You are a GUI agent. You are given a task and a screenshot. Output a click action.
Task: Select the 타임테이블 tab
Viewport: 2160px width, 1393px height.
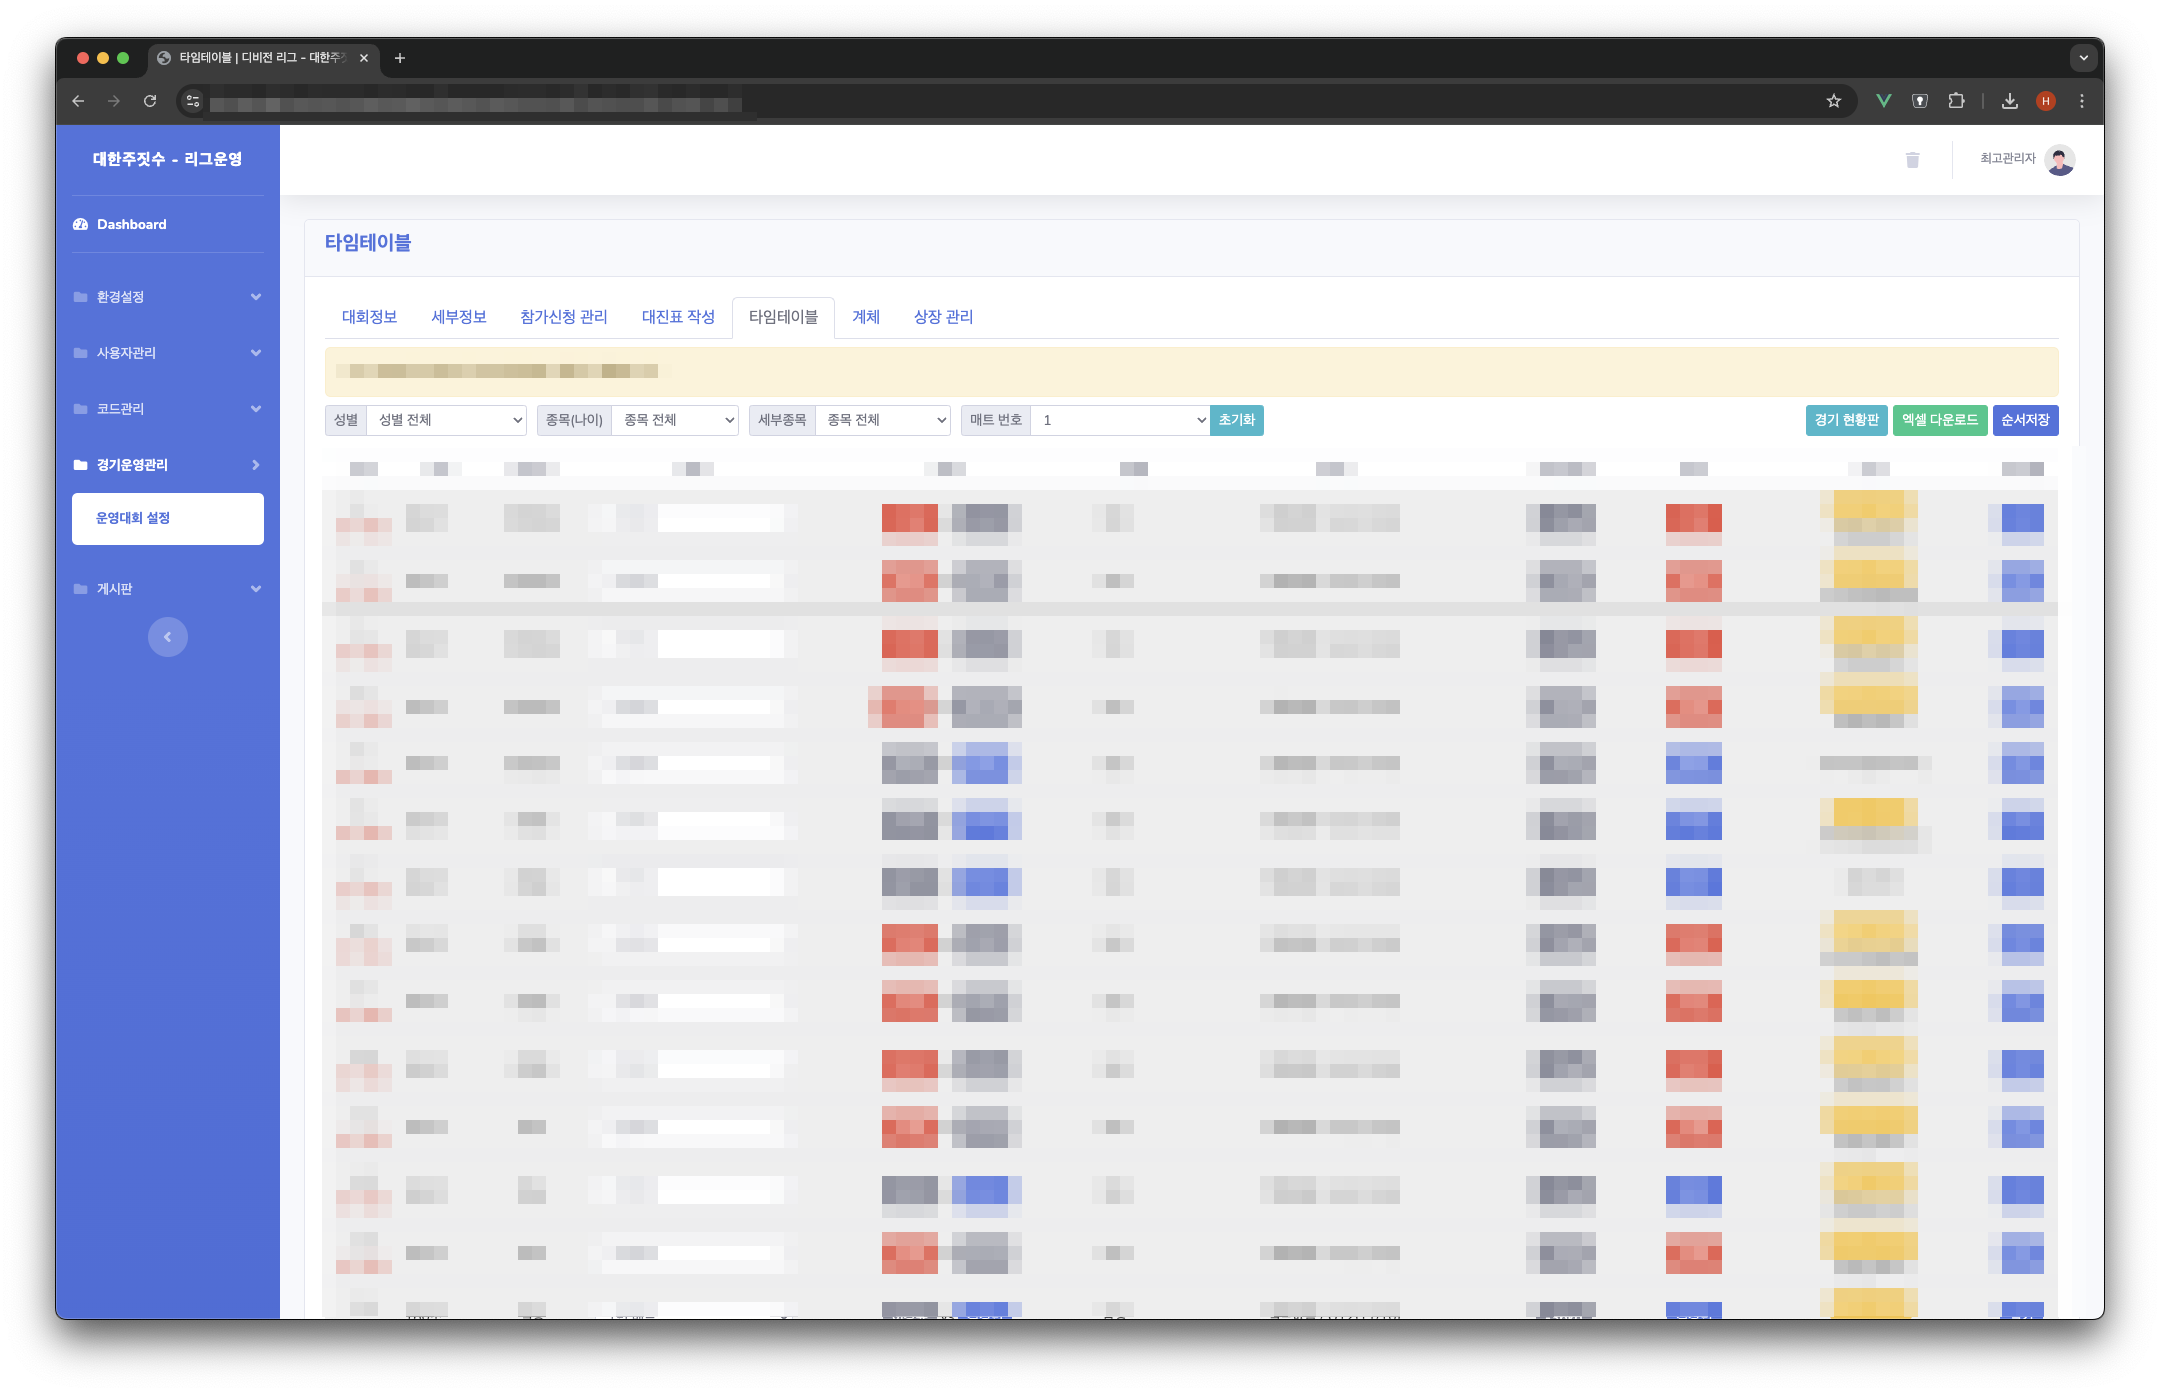(783, 317)
